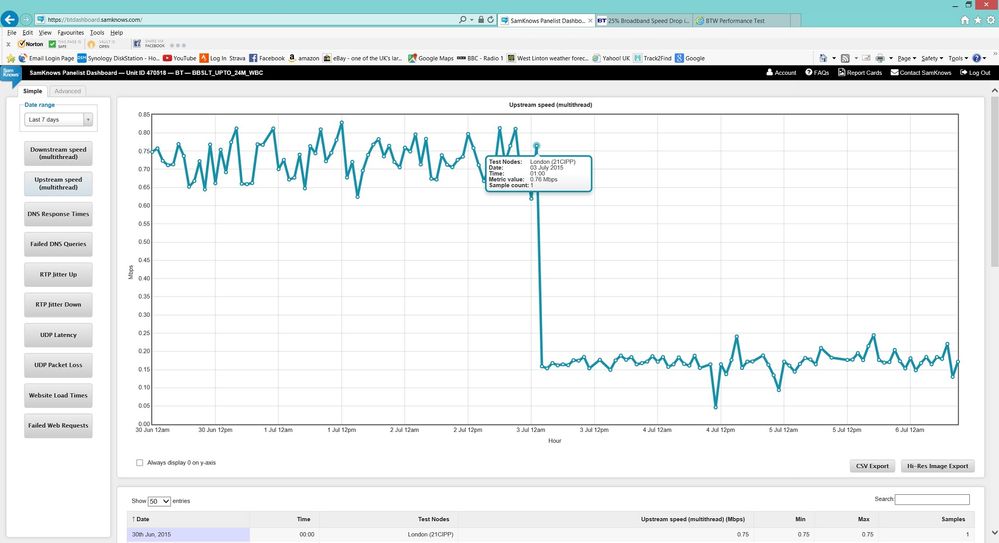Click the Hi-Res Image Export button

937,466
